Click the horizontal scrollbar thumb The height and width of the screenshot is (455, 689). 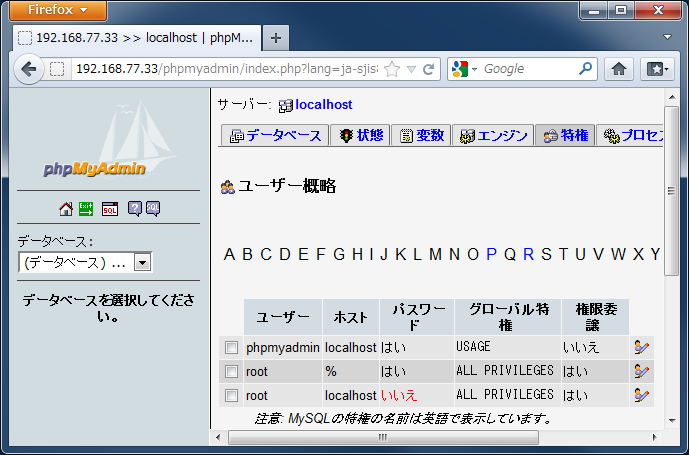[383, 437]
